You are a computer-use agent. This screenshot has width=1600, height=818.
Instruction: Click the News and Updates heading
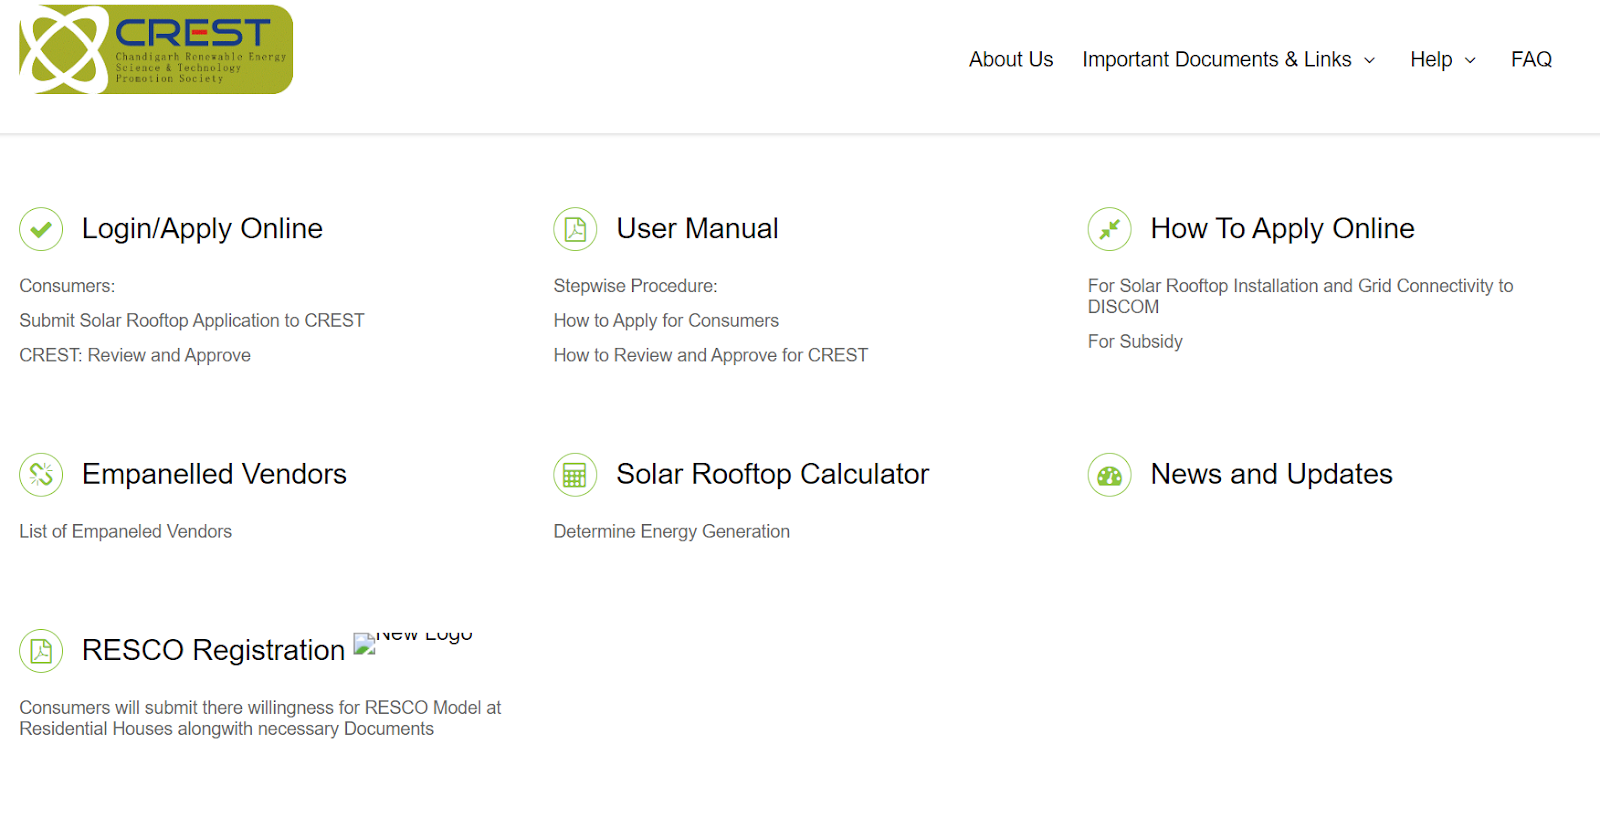[x=1272, y=474]
